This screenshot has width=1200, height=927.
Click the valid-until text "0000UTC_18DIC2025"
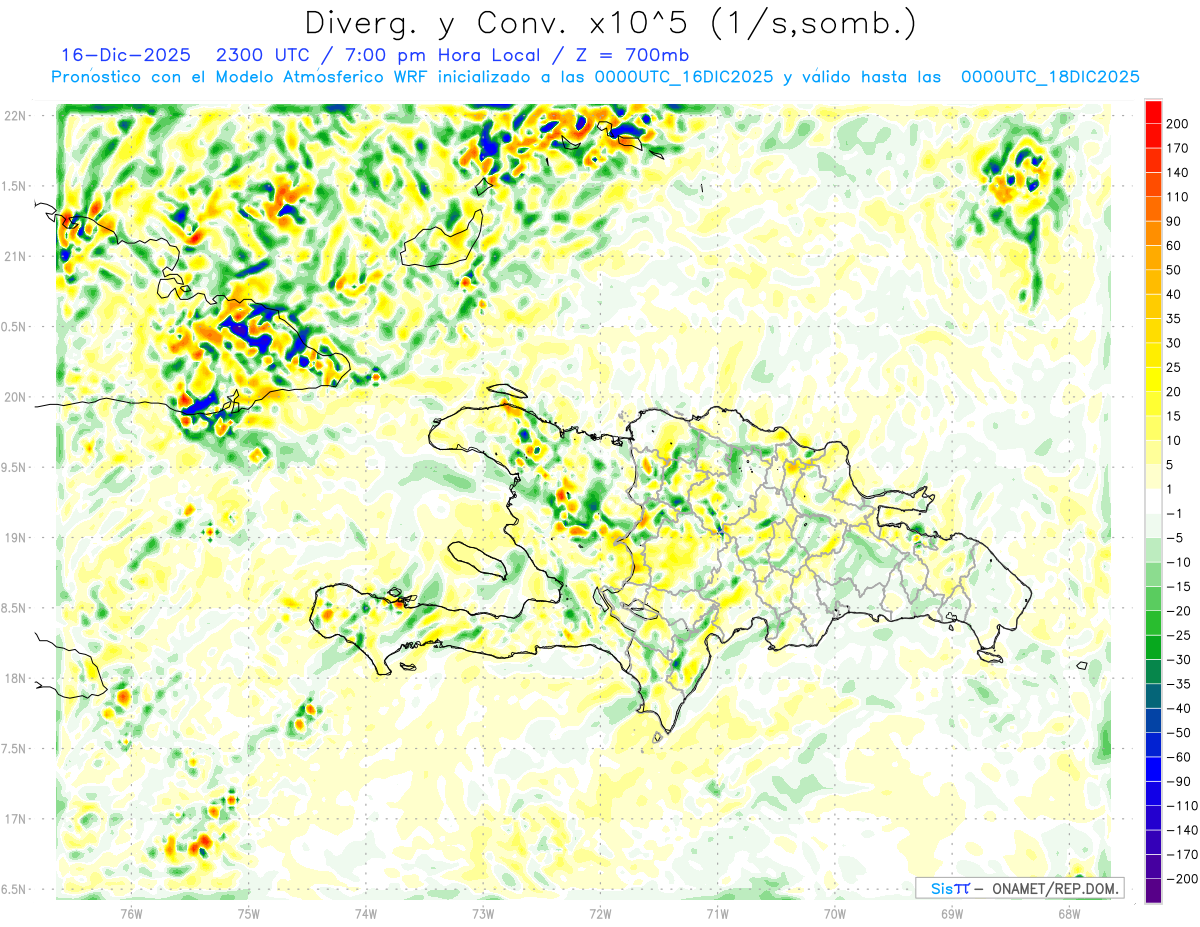click(x=1050, y=77)
